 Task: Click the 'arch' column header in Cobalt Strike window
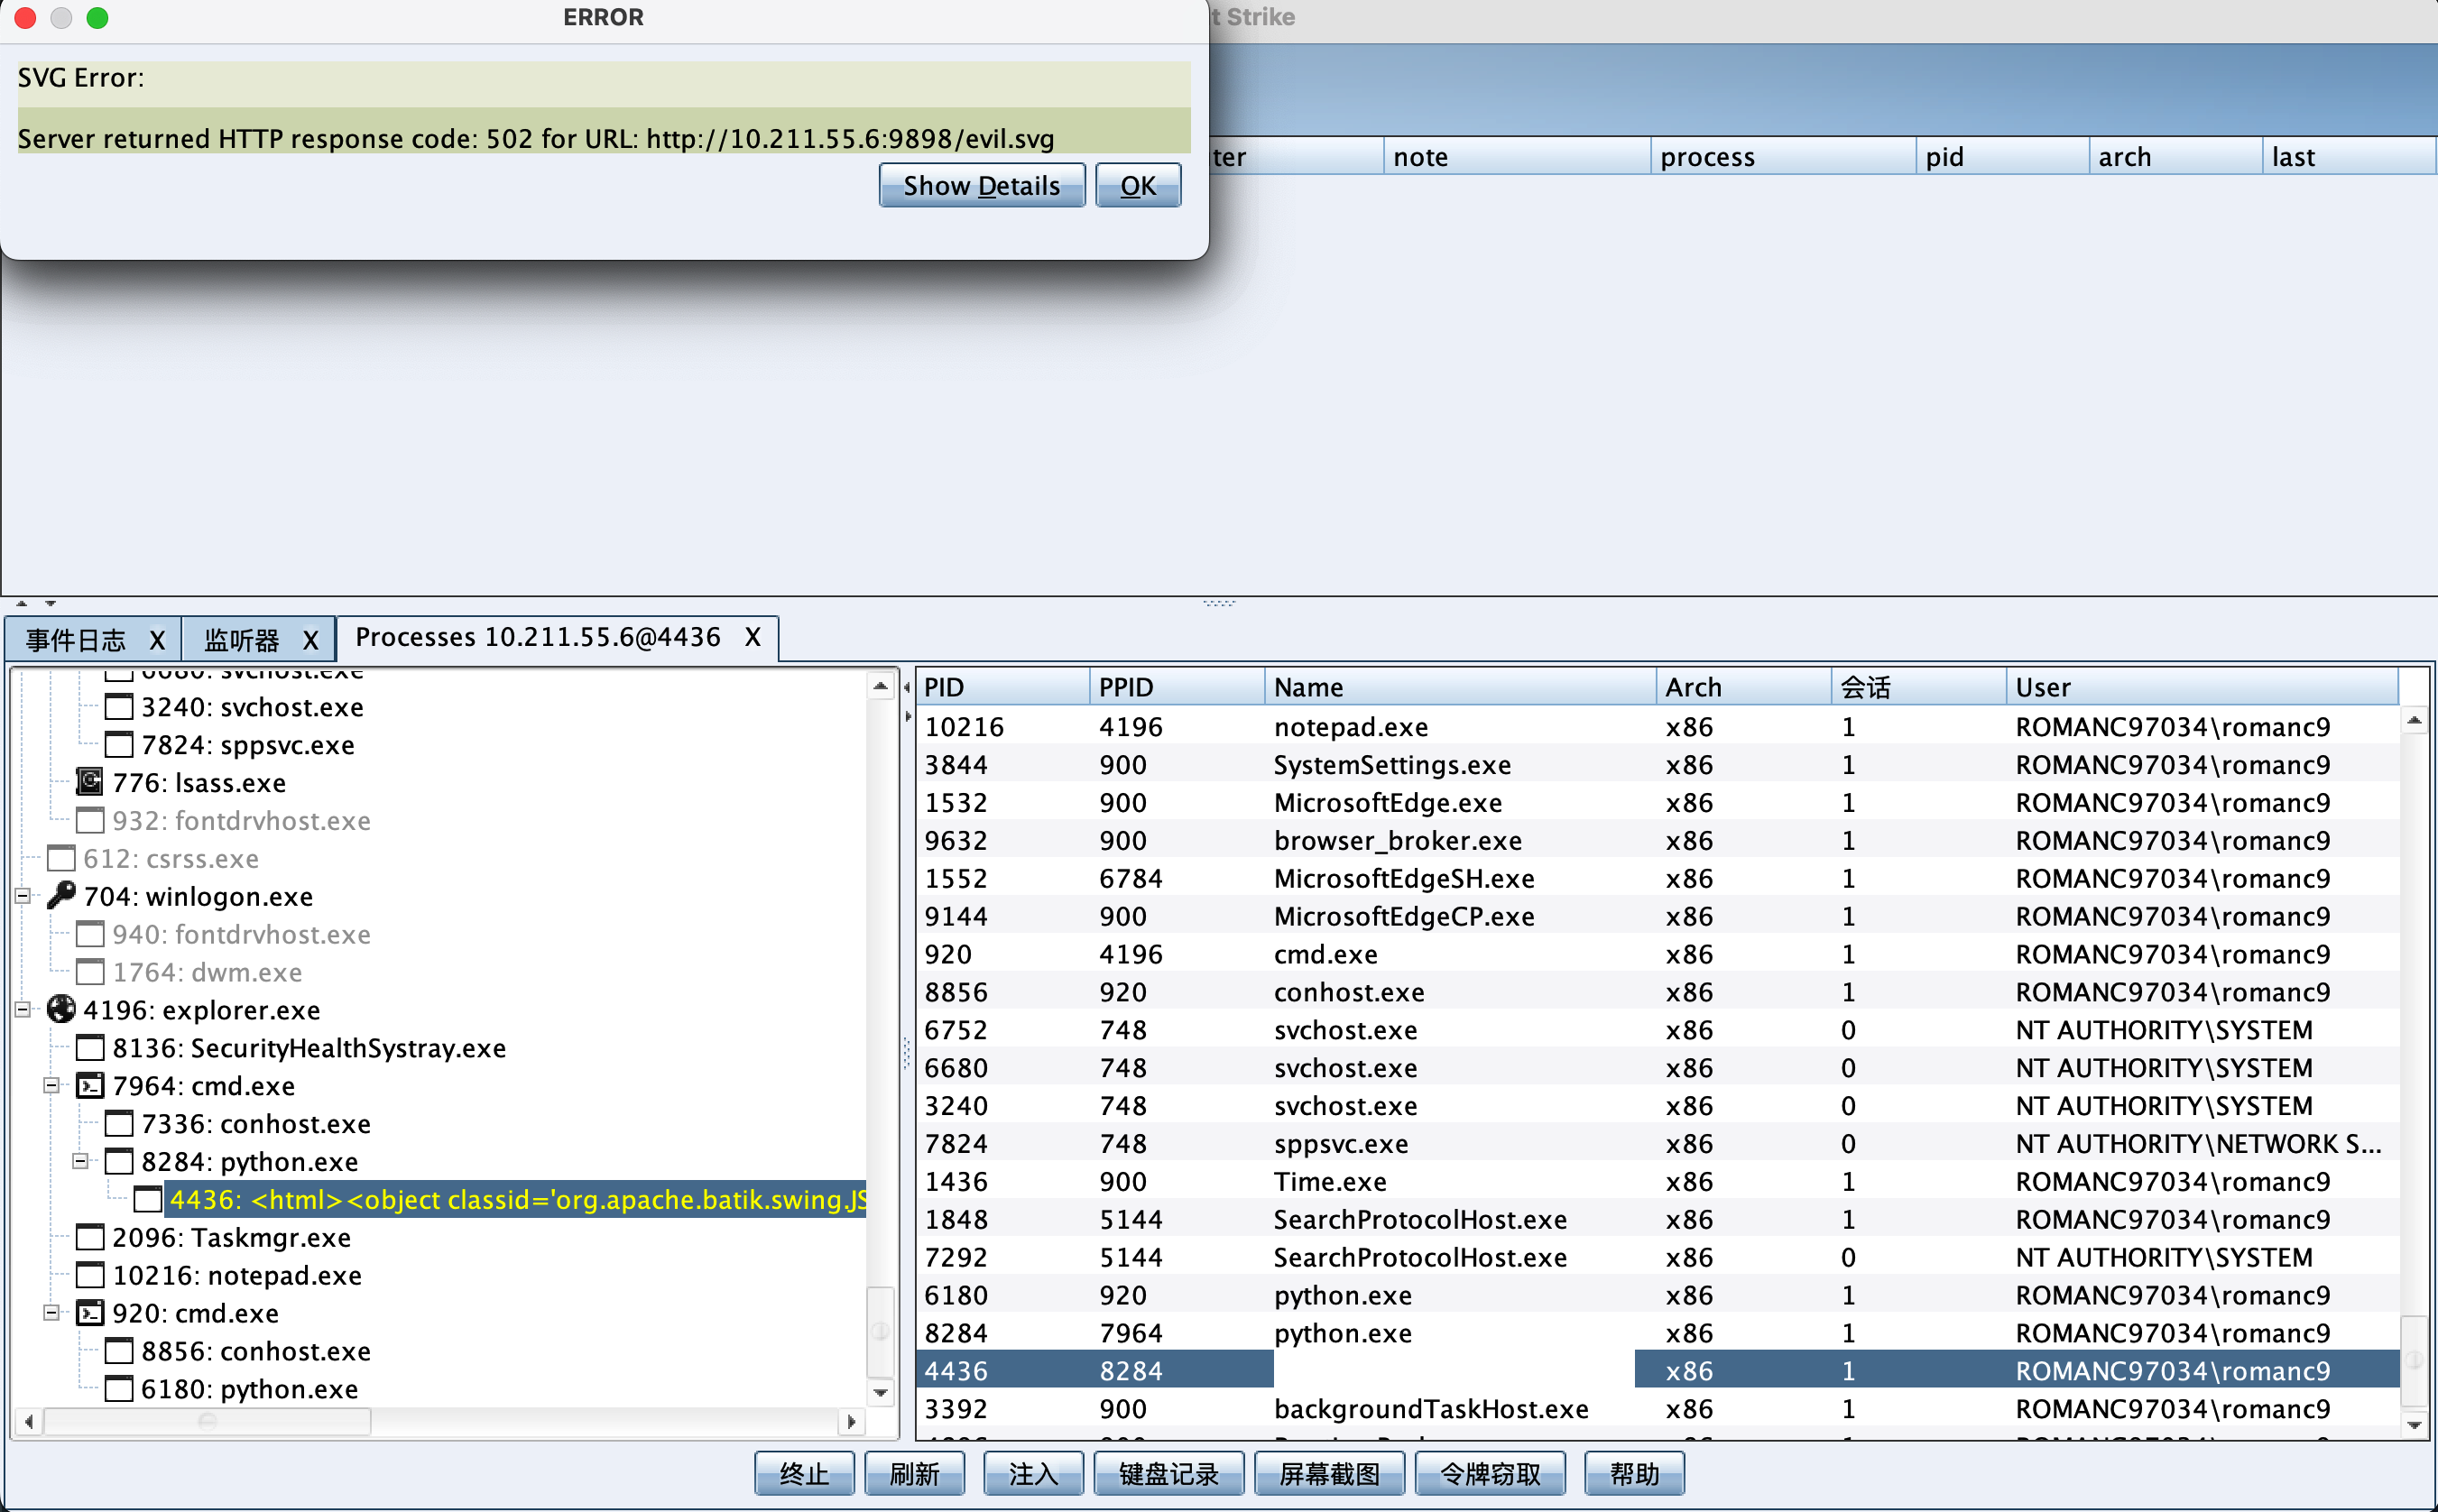pos(2175,156)
